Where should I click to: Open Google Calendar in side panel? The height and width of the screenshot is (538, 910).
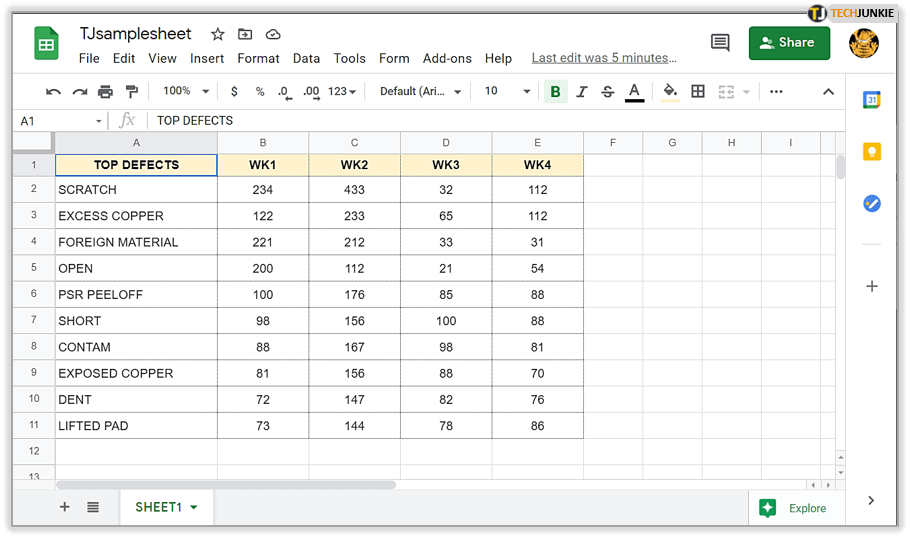[x=871, y=100]
